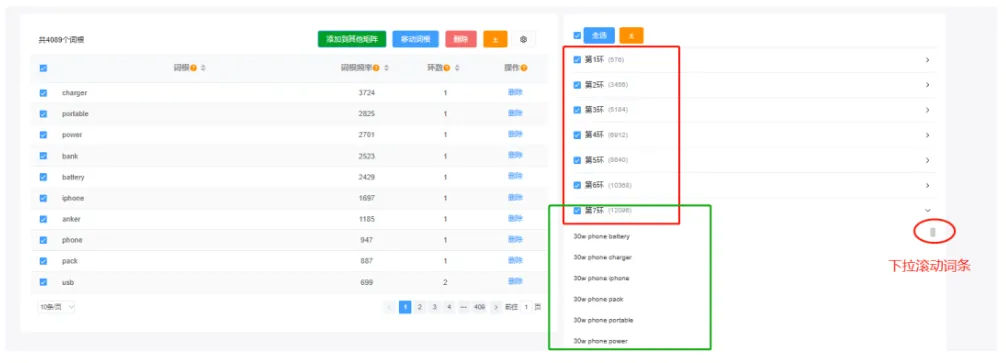Uncheck the 第4环 checkbox

(x=577, y=135)
